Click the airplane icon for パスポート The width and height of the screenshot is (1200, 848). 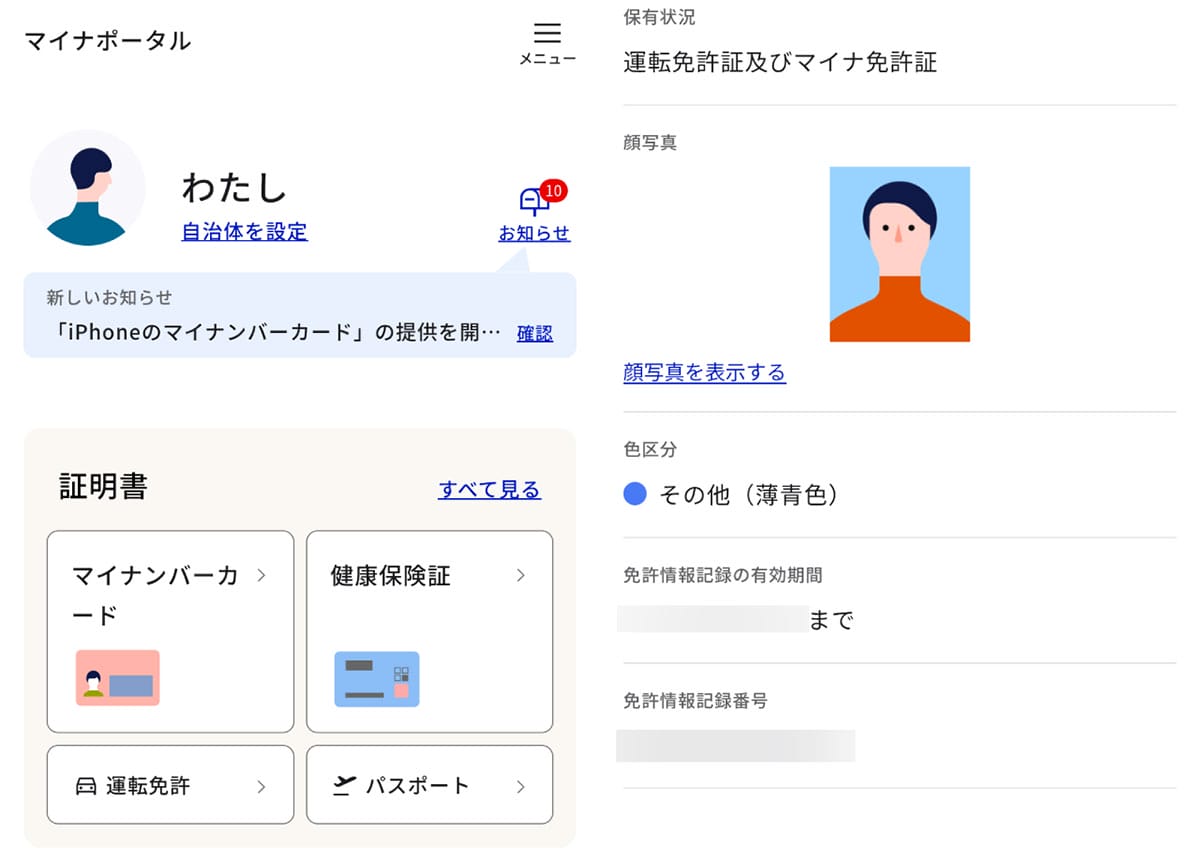[344, 786]
